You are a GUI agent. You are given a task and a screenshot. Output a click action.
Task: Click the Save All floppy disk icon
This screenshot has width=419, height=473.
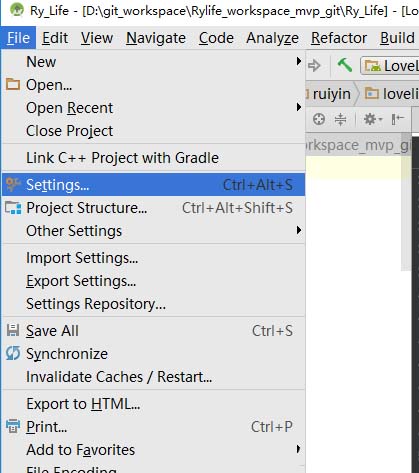(x=13, y=330)
